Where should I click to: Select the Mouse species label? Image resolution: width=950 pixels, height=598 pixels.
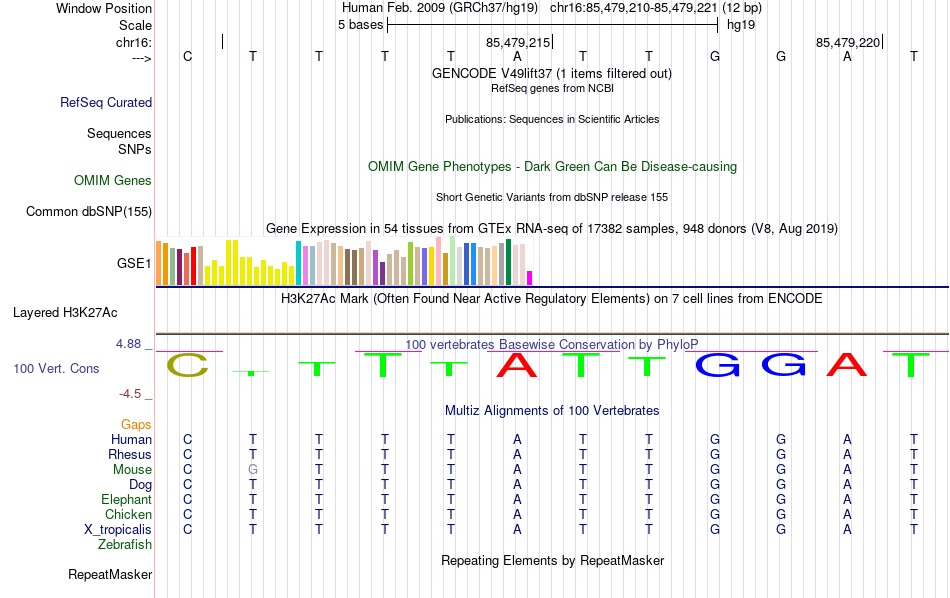[x=133, y=470]
